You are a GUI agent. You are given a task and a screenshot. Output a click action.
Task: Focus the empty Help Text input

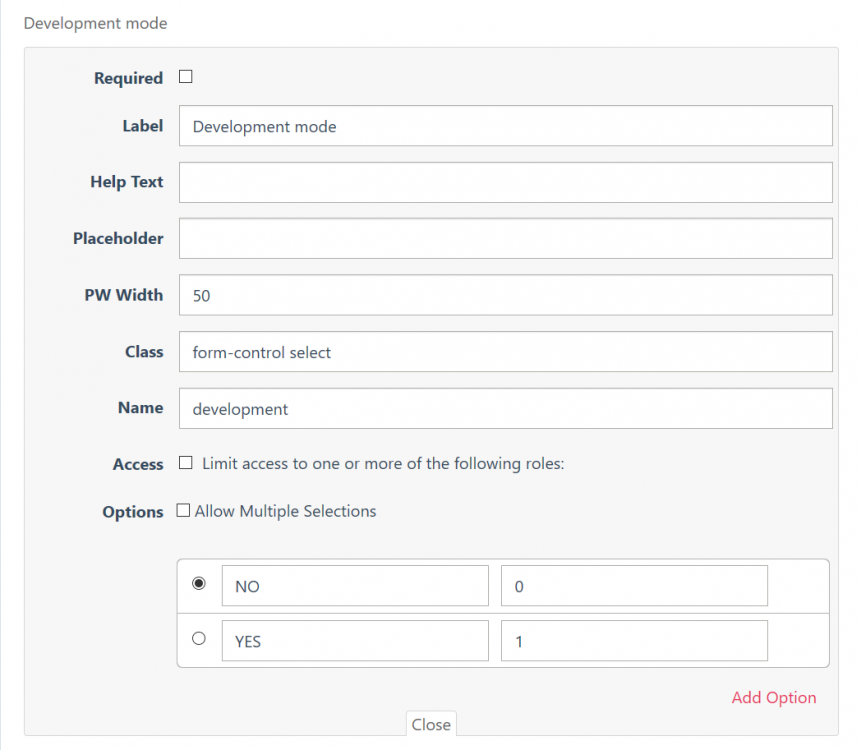505,183
